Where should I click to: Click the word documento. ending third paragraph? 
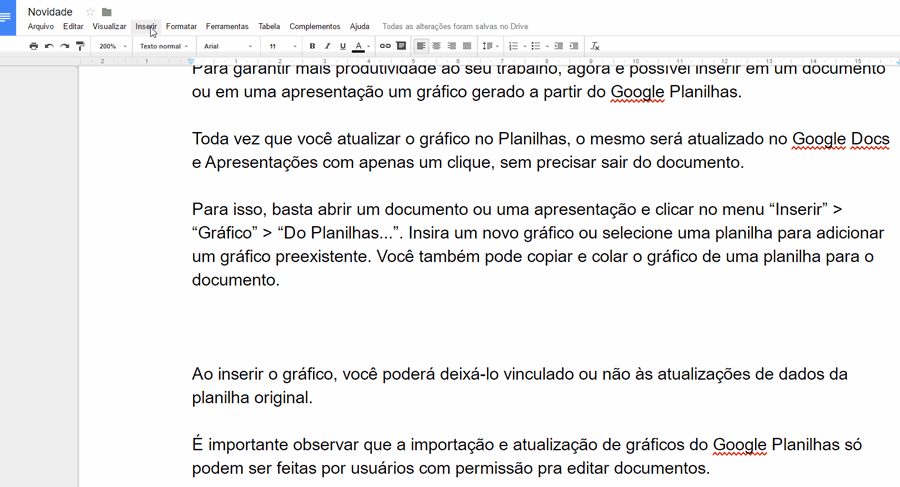pyautogui.click(x=235, y=280)
